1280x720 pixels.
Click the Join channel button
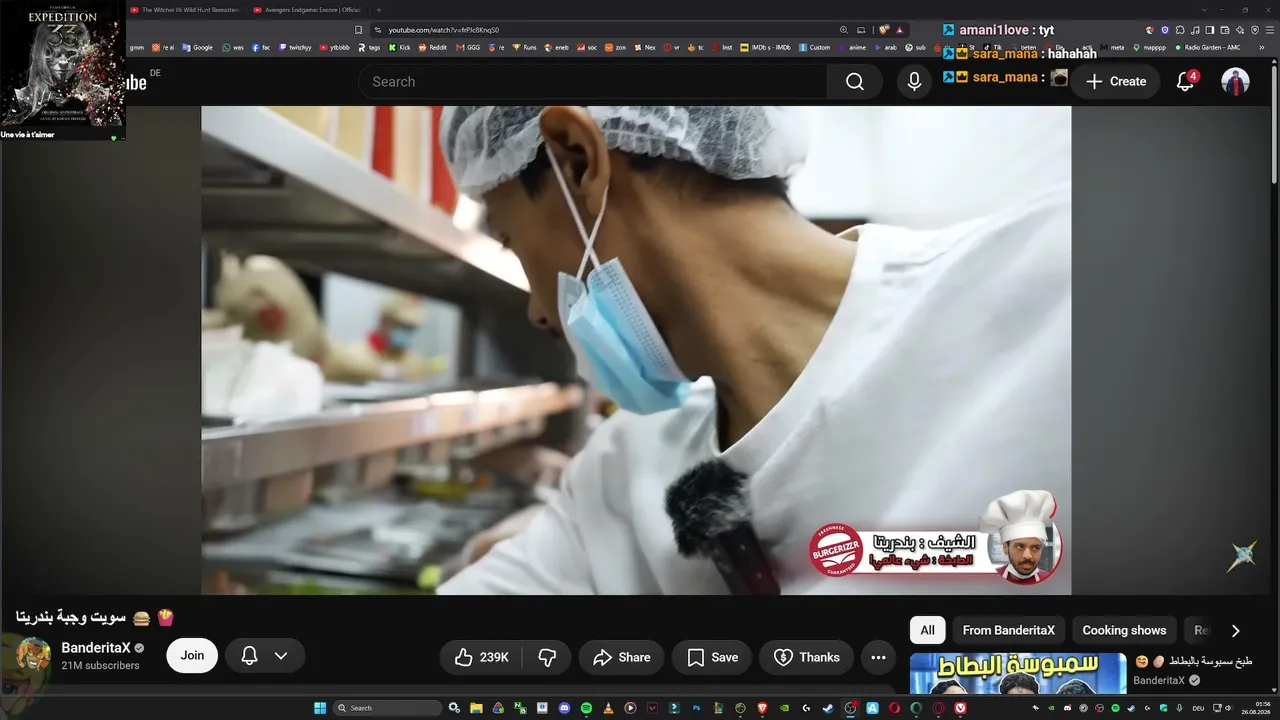click(x=192, y=656)
